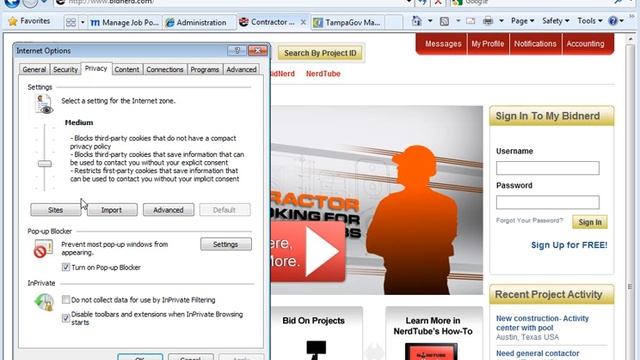
Task: Click the Print icon
Action: (488, 21)
